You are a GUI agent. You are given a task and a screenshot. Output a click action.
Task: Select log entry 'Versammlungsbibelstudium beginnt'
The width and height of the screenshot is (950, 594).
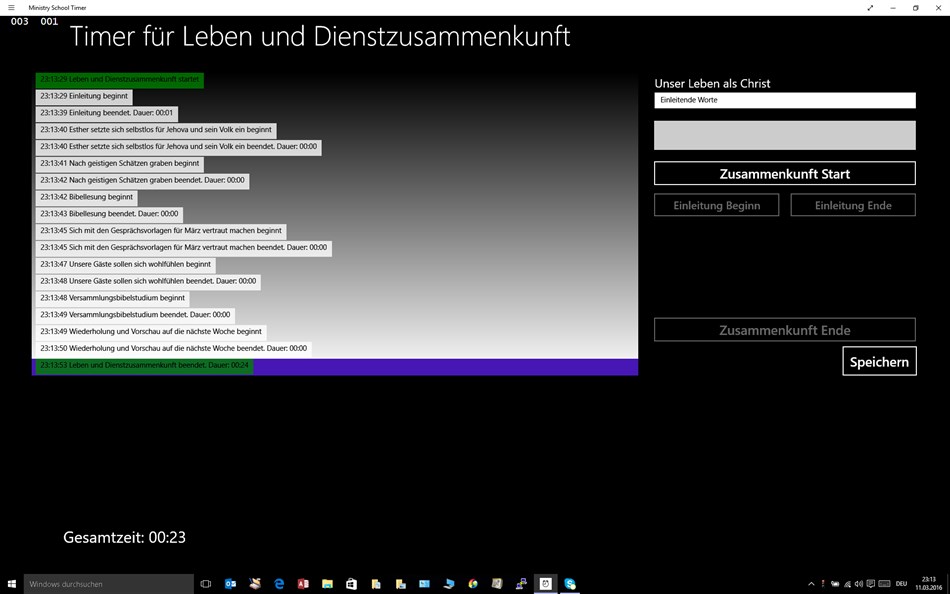(113, 298)
